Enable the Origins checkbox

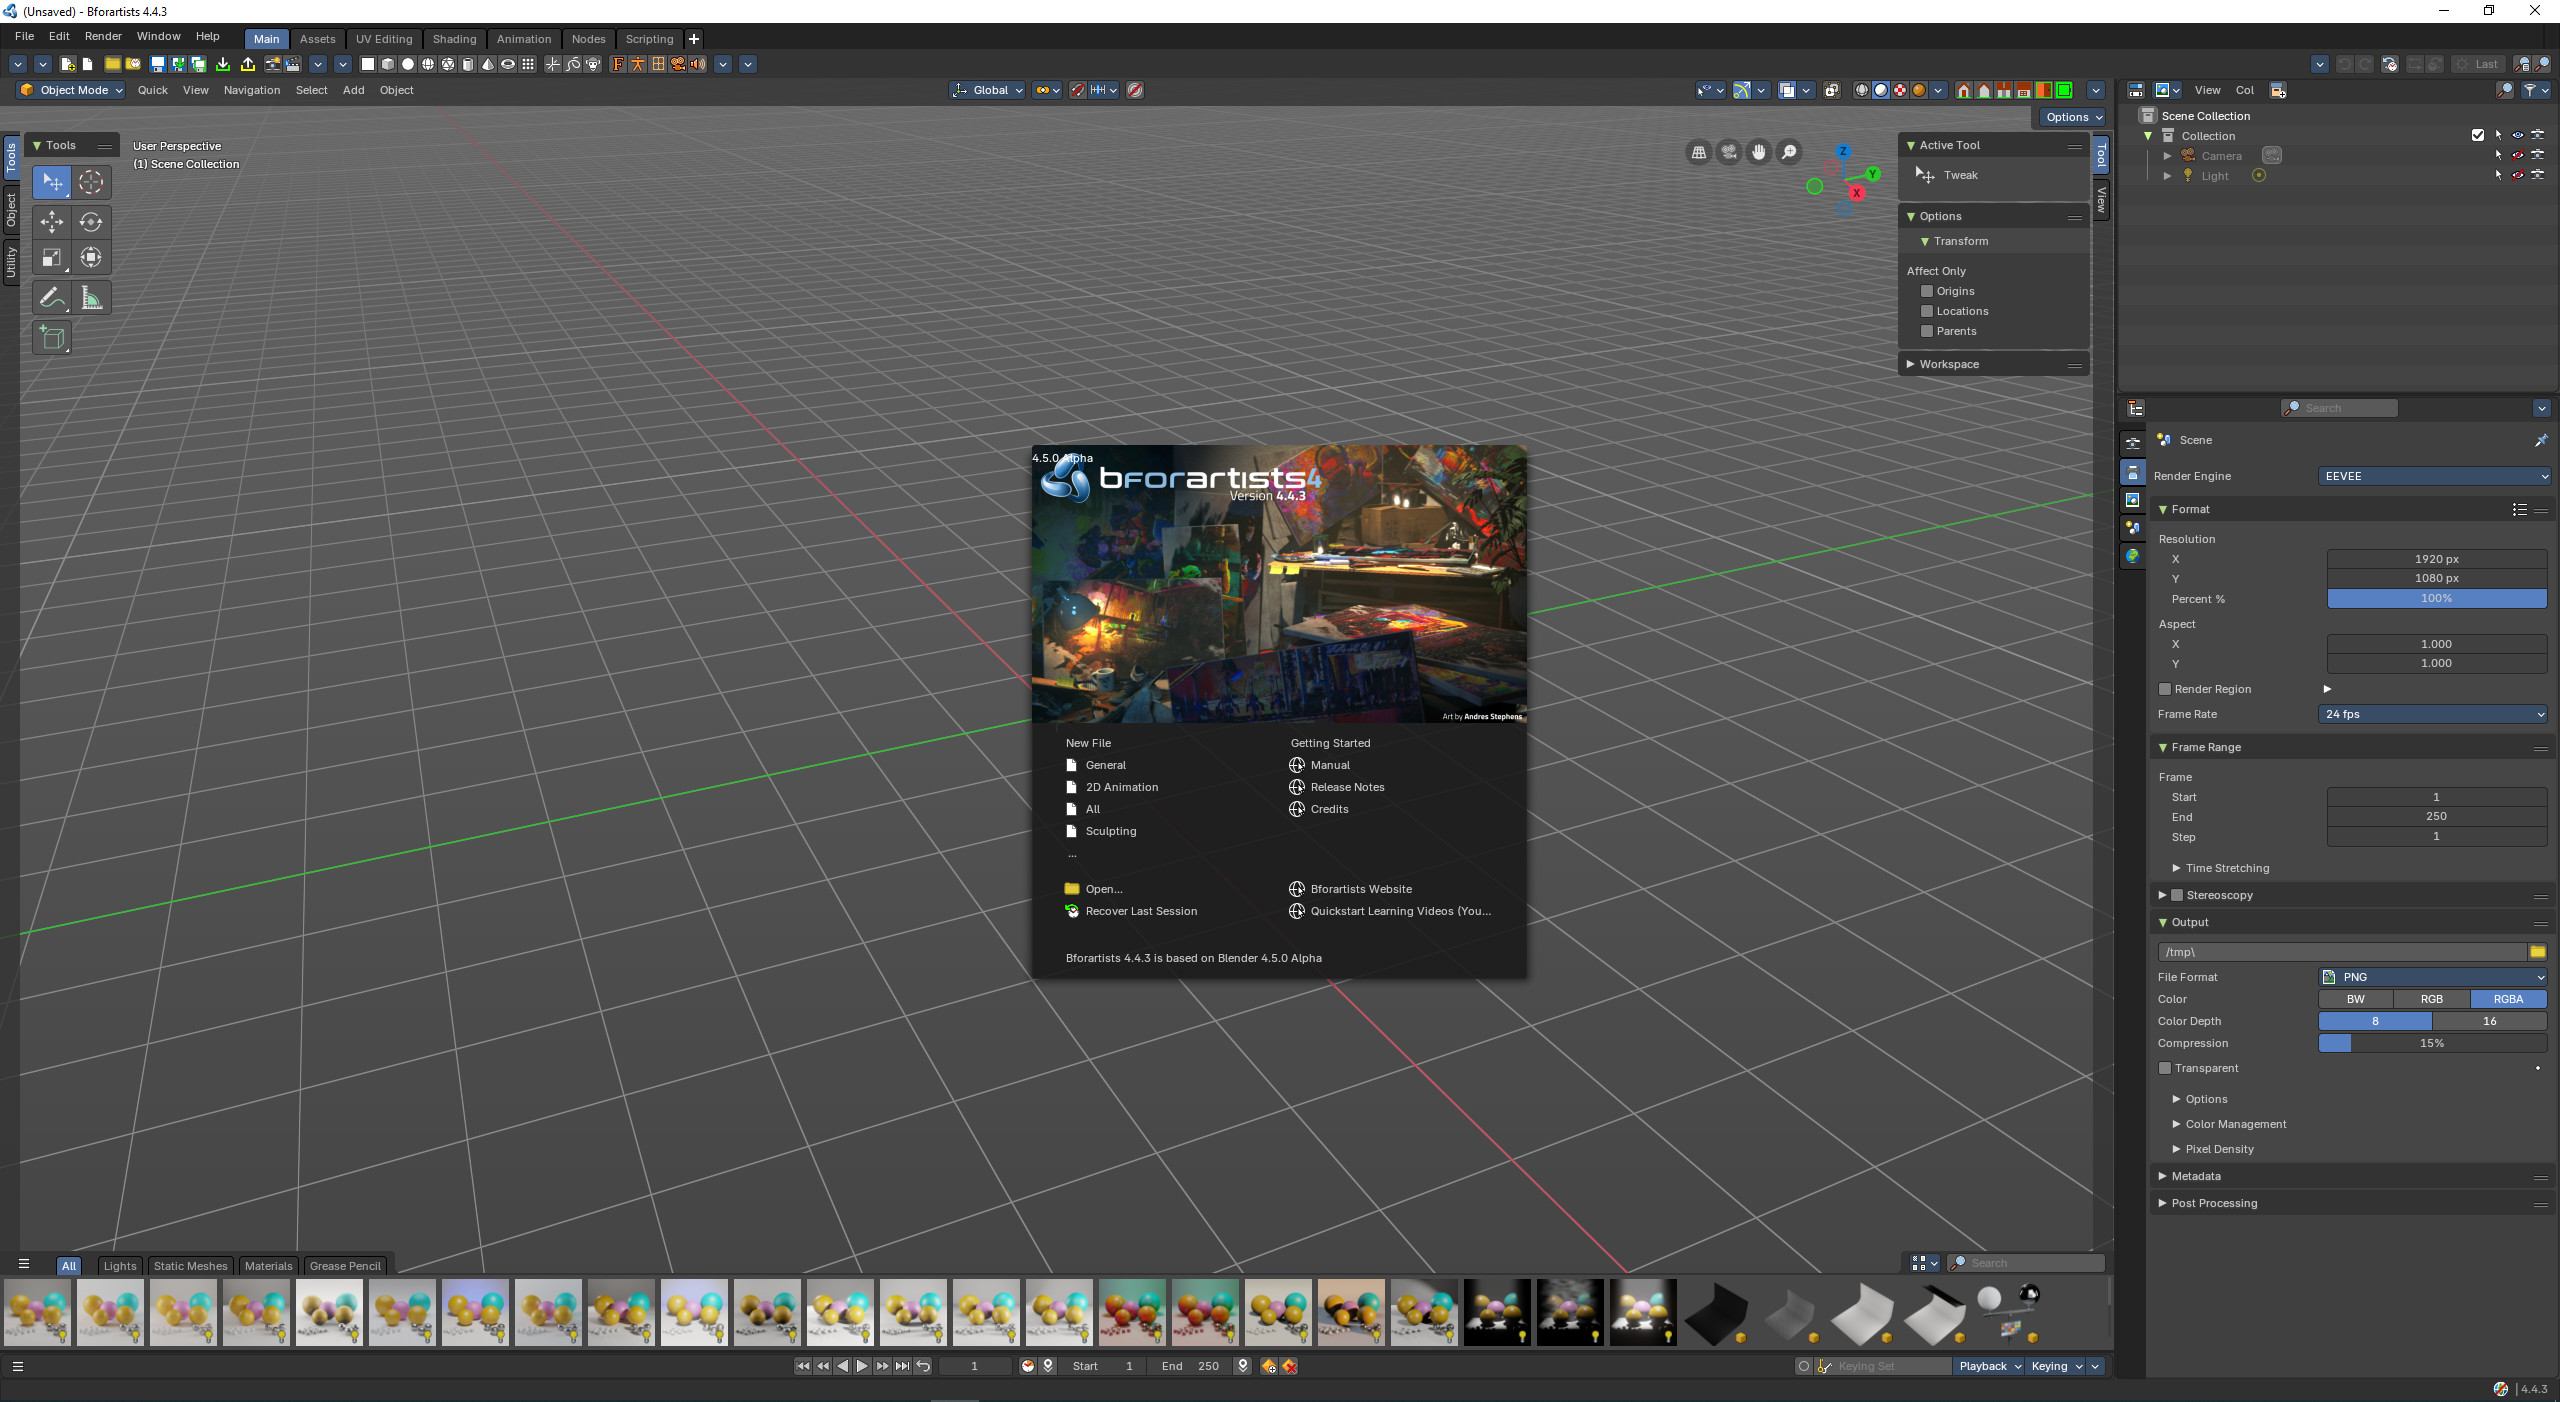[x=1927, y=291]
